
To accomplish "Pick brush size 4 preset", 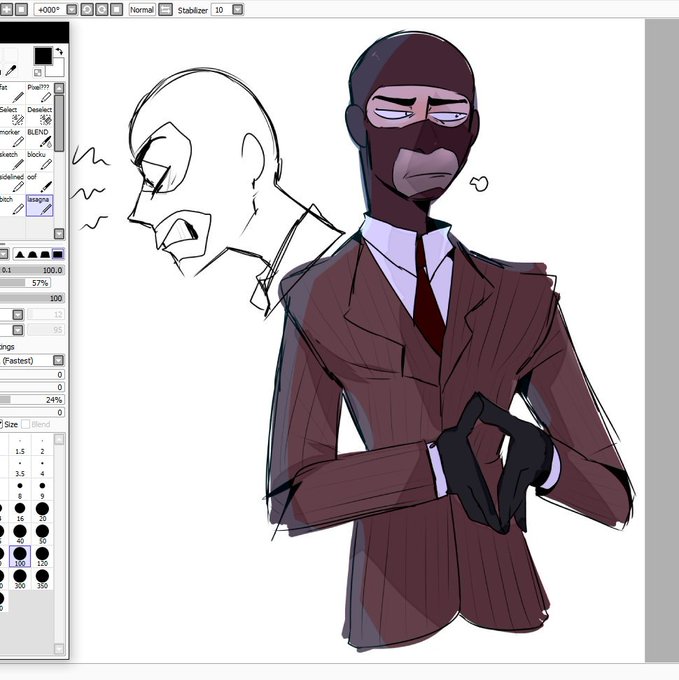I will (x=42, y=467).
